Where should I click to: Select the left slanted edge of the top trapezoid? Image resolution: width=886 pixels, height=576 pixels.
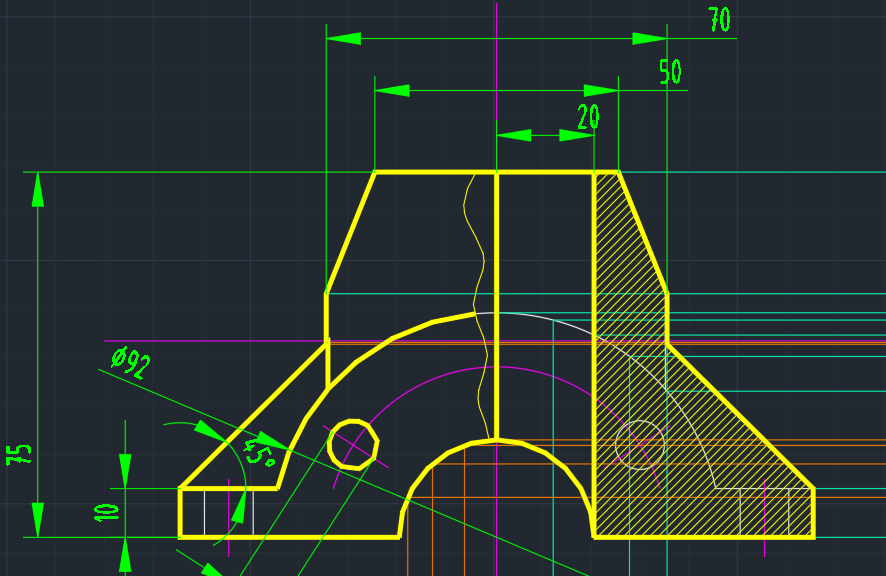351,232
